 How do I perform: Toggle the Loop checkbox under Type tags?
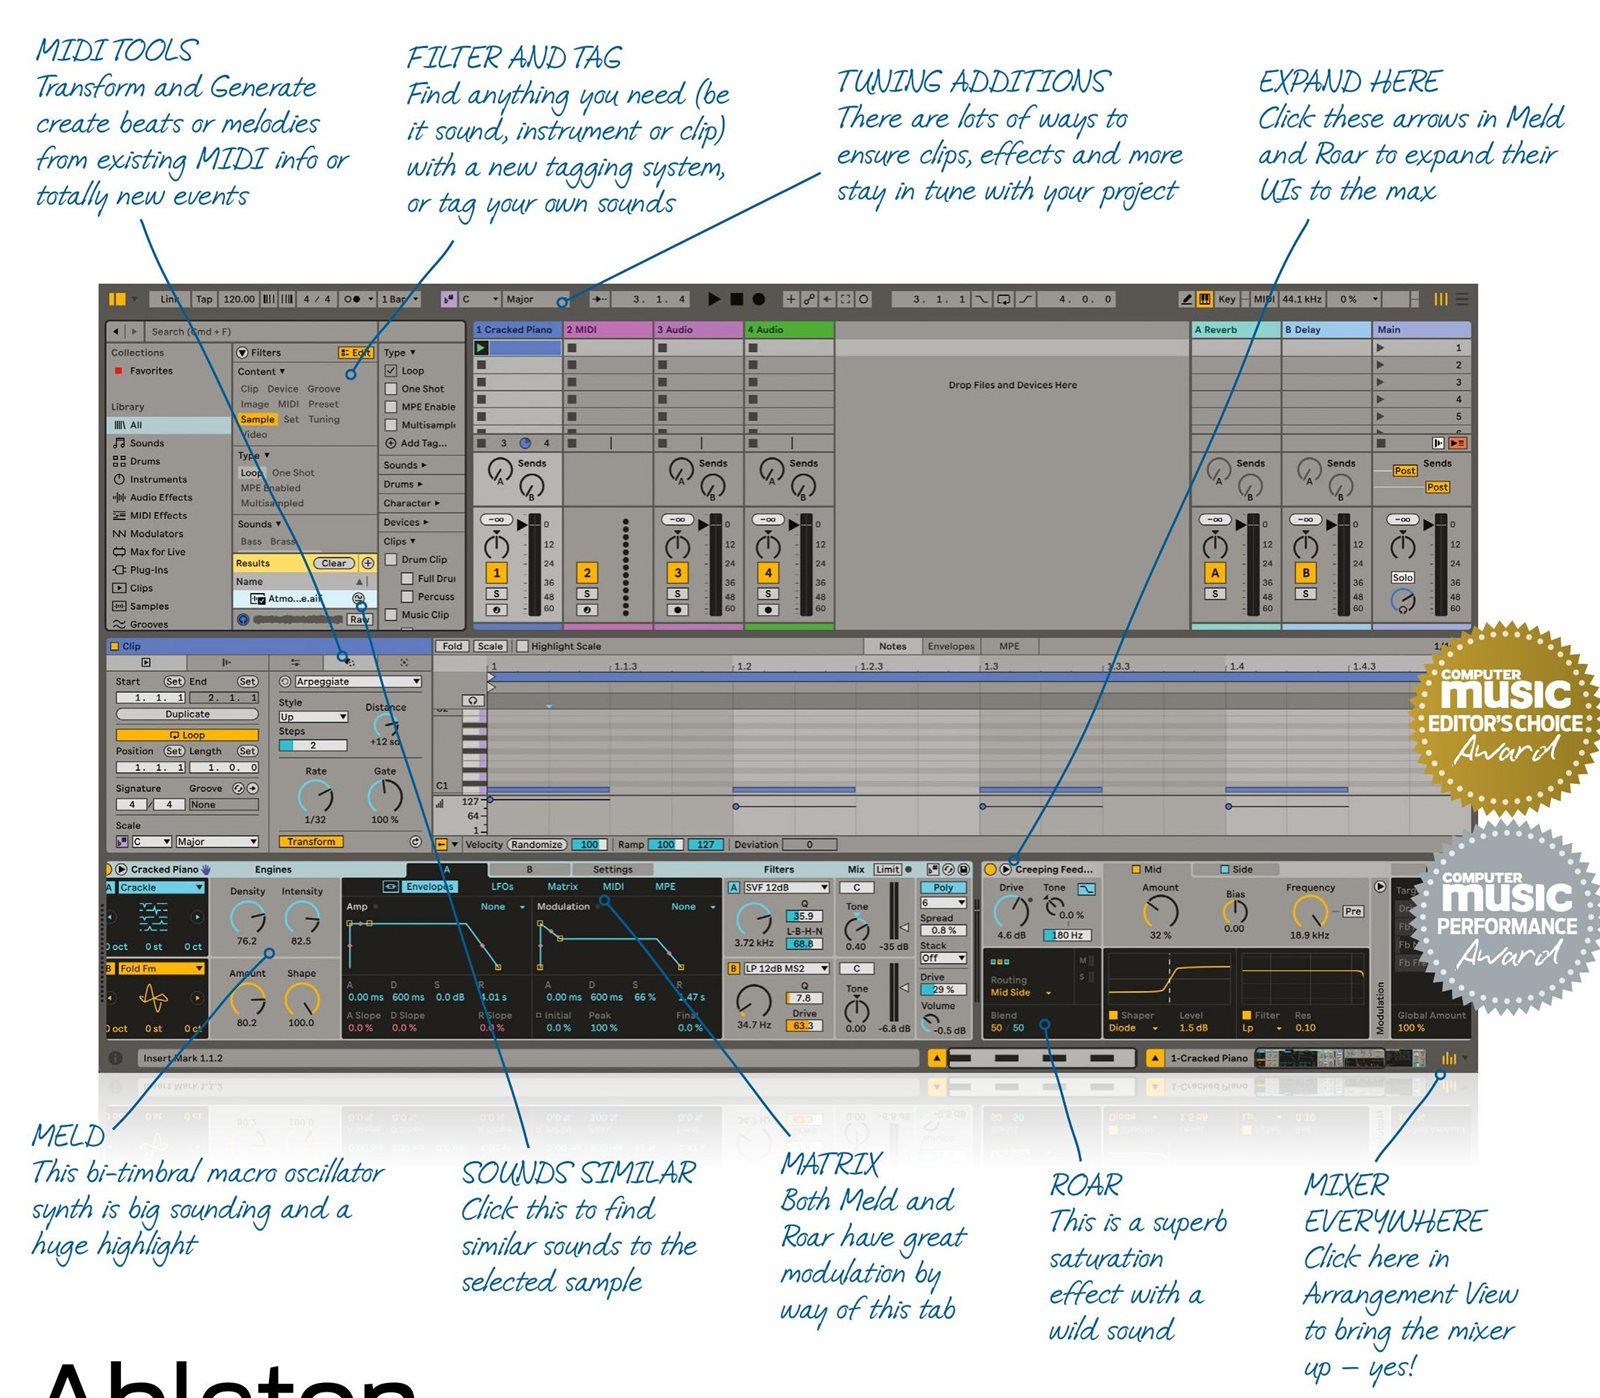[391, 370]
